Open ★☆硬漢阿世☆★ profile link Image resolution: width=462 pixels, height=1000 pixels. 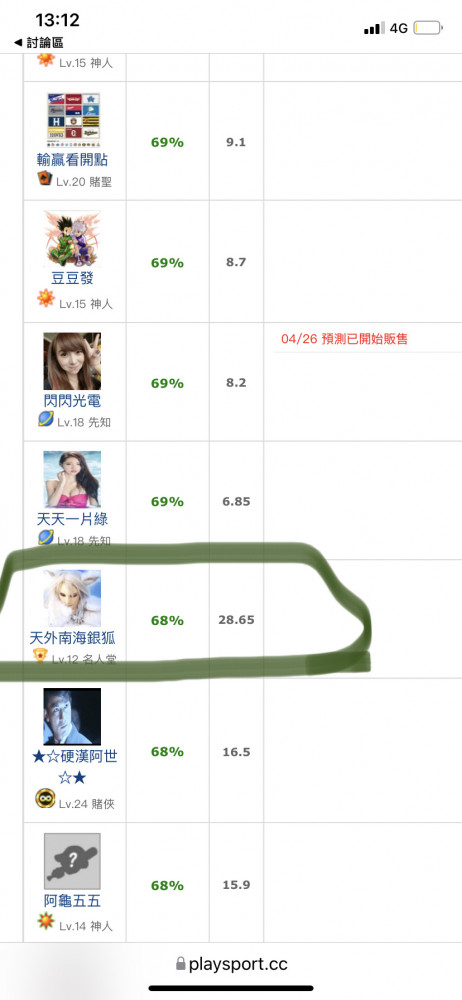(74, 767)
